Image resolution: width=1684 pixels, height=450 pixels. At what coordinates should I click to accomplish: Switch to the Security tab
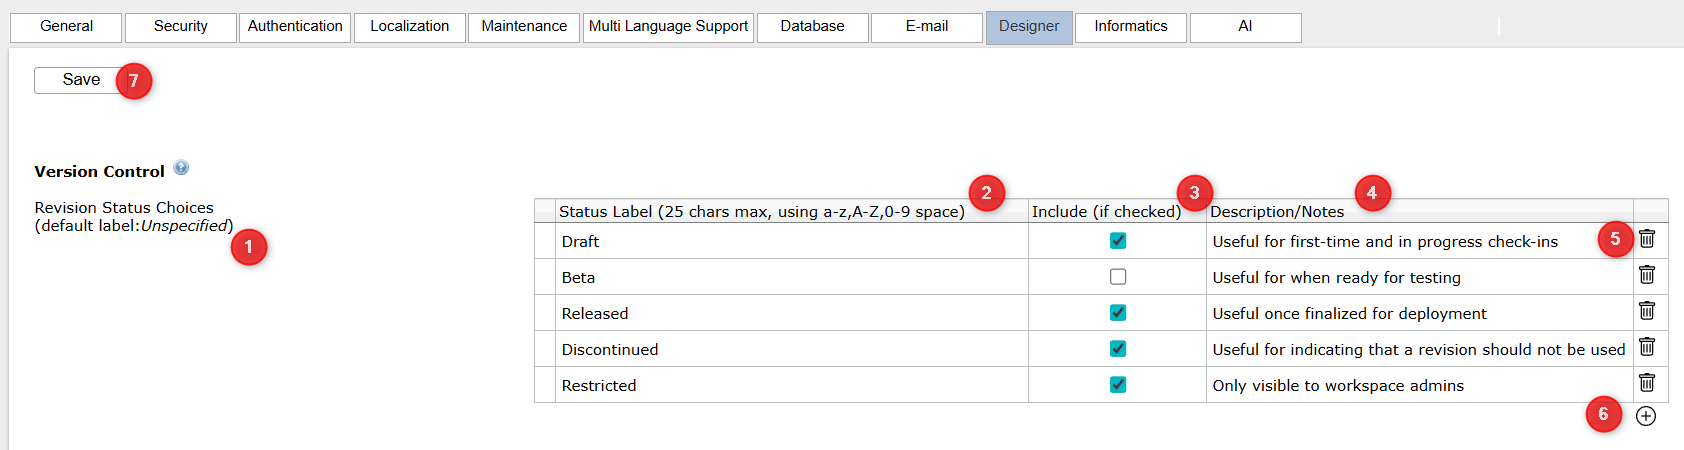pos(181,27)
